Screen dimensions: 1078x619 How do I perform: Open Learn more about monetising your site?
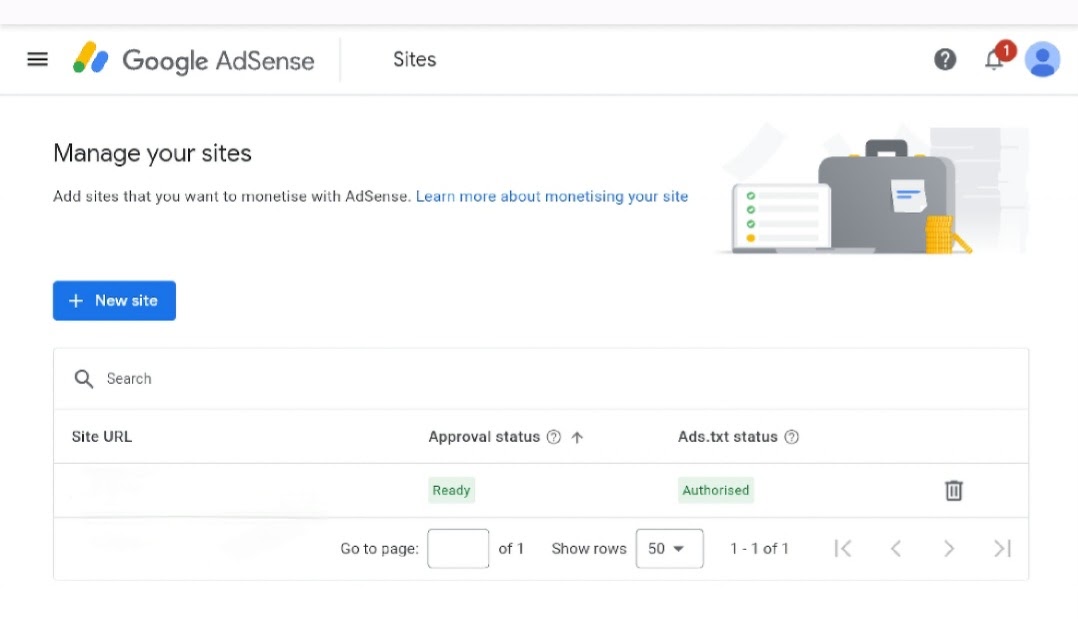coord(552,196)
